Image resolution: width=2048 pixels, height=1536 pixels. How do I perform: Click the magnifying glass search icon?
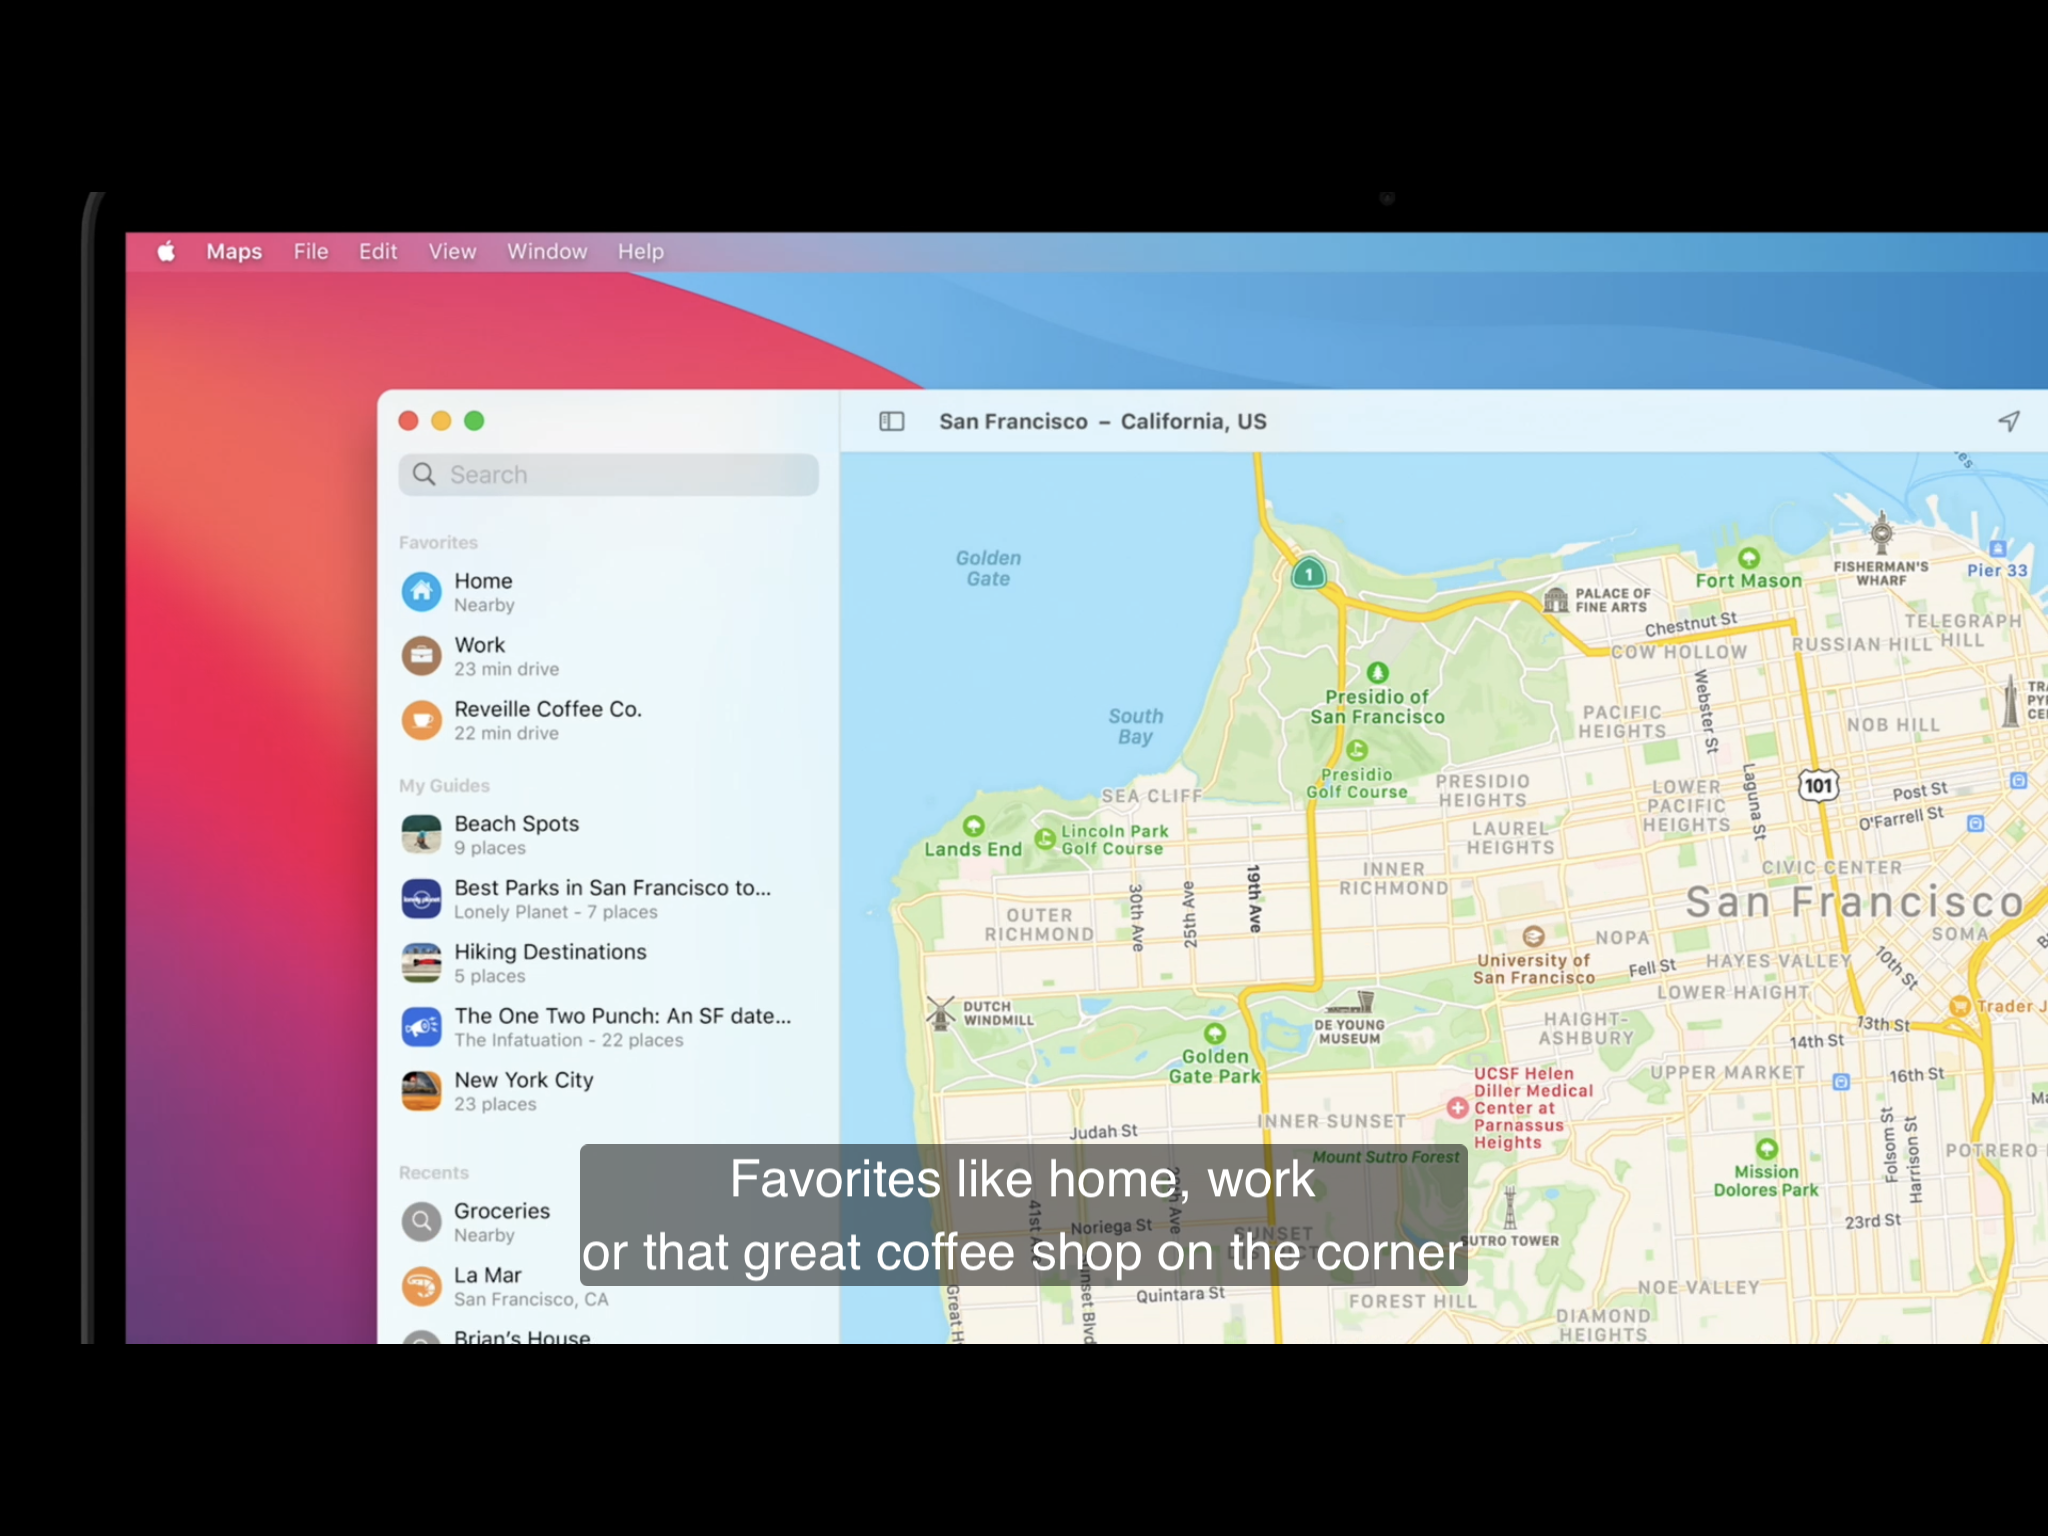tap(424, 474)
